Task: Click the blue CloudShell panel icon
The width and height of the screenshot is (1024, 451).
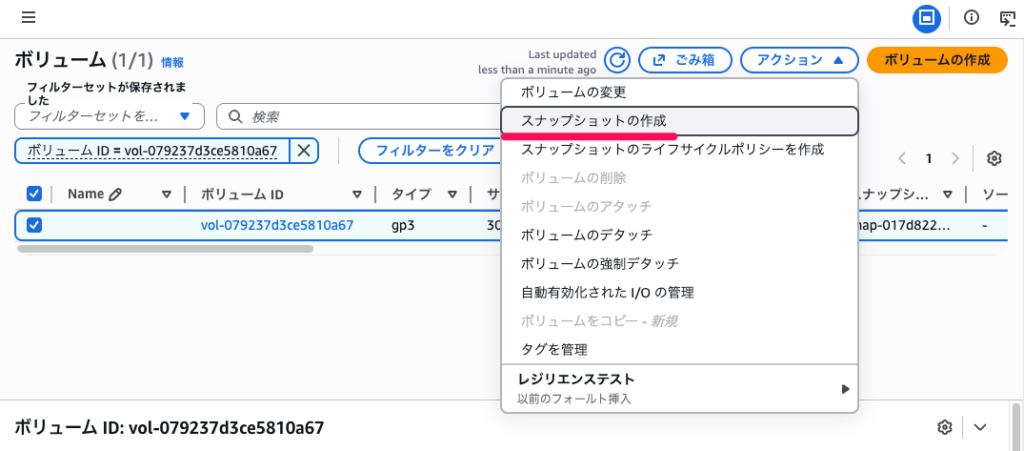Action: 927,17
